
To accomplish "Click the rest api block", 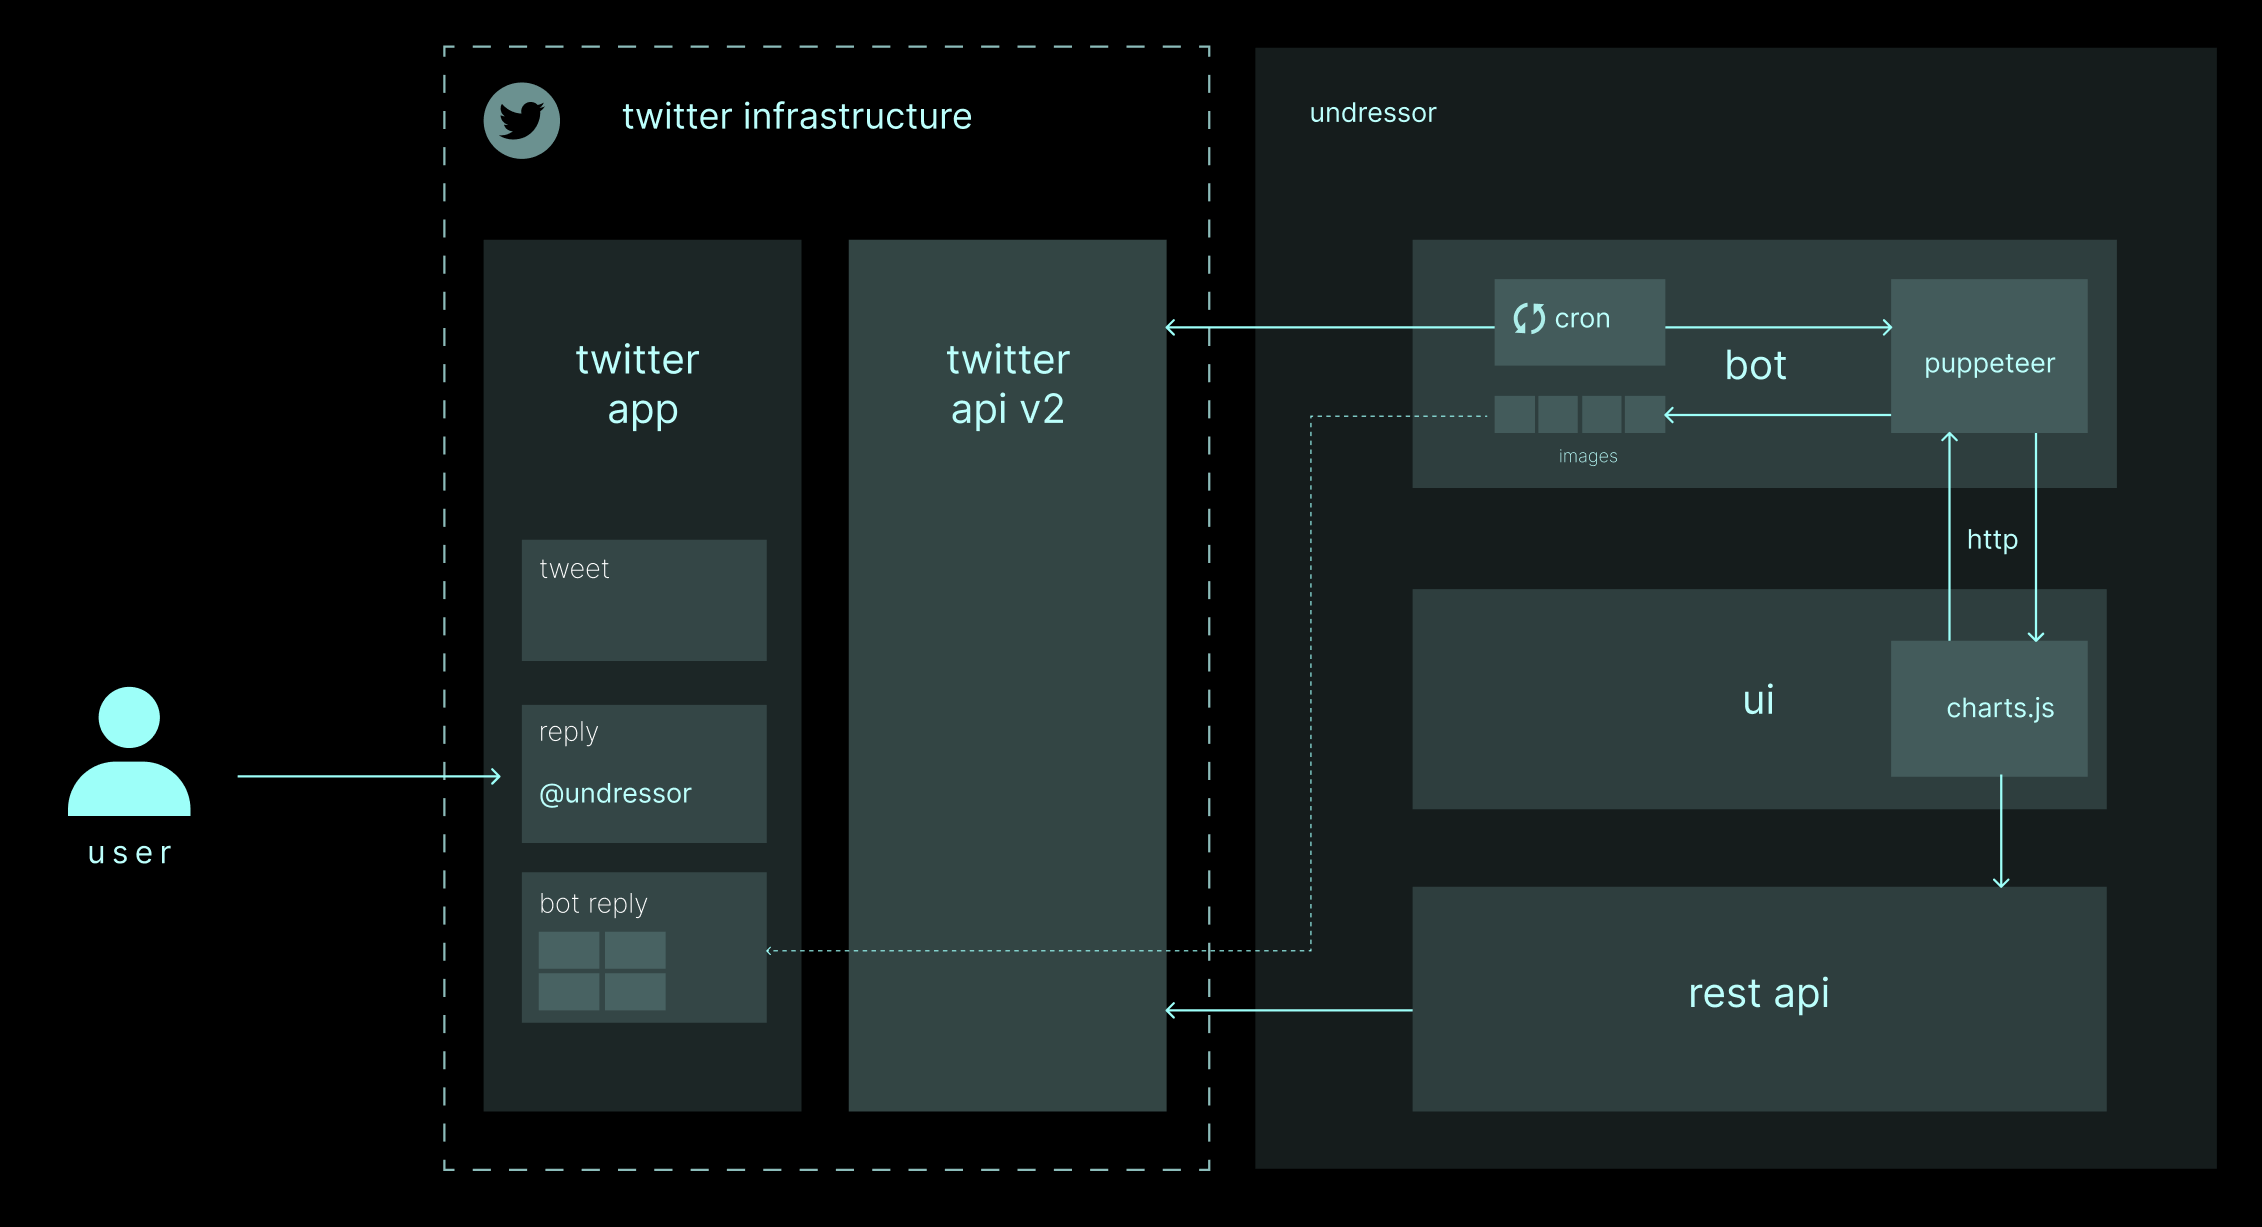I will [x=1758, y=996].
